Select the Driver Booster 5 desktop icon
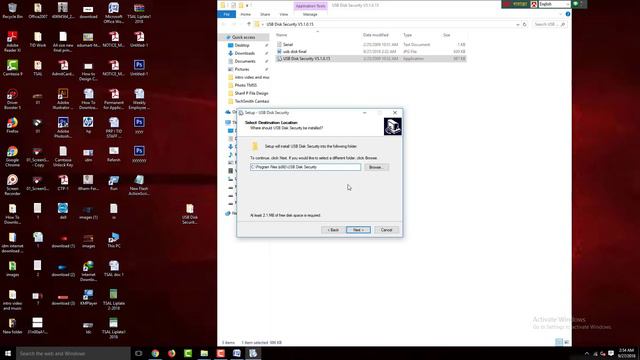This screenshot has width=640, height=360. tap(12, 99)
